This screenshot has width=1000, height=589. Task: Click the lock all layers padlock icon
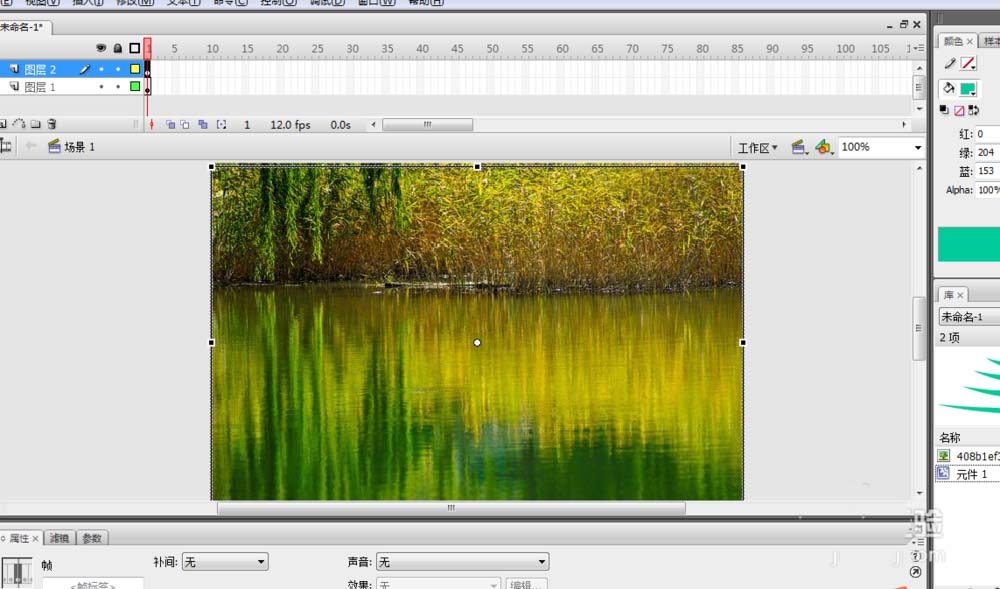pos(117,48)
